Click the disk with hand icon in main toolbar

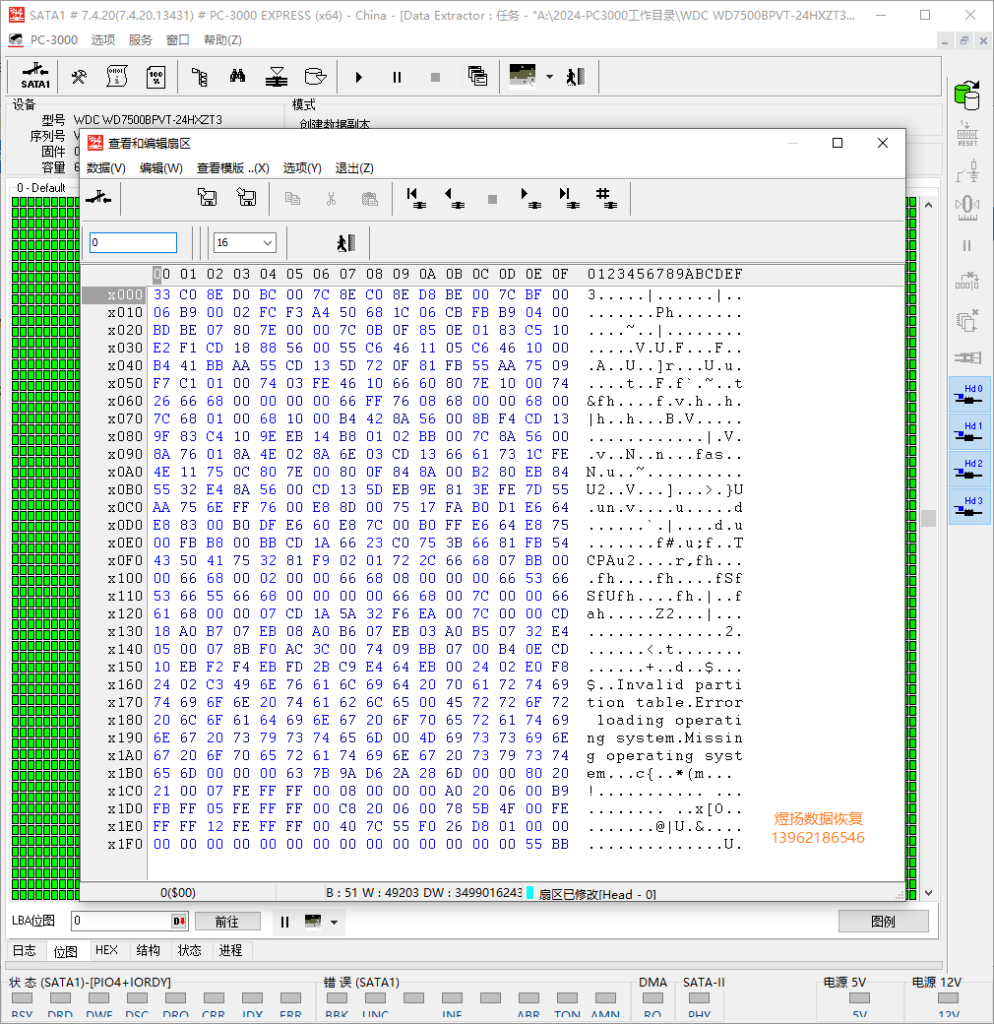pyautogui.click(x=315, y=77)
